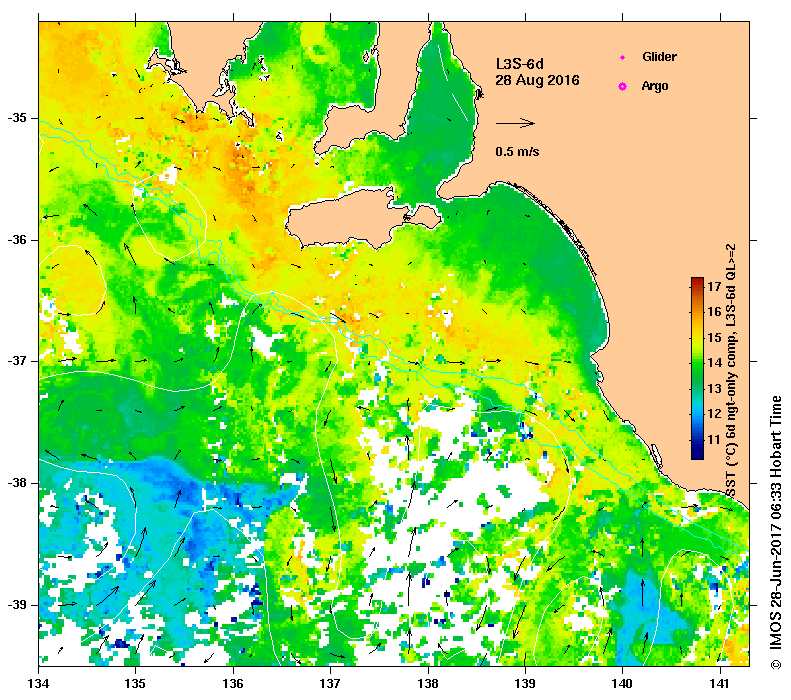Click latitude axis label -35
Screen dimensions: 791x700
click(x=17, y=118)
